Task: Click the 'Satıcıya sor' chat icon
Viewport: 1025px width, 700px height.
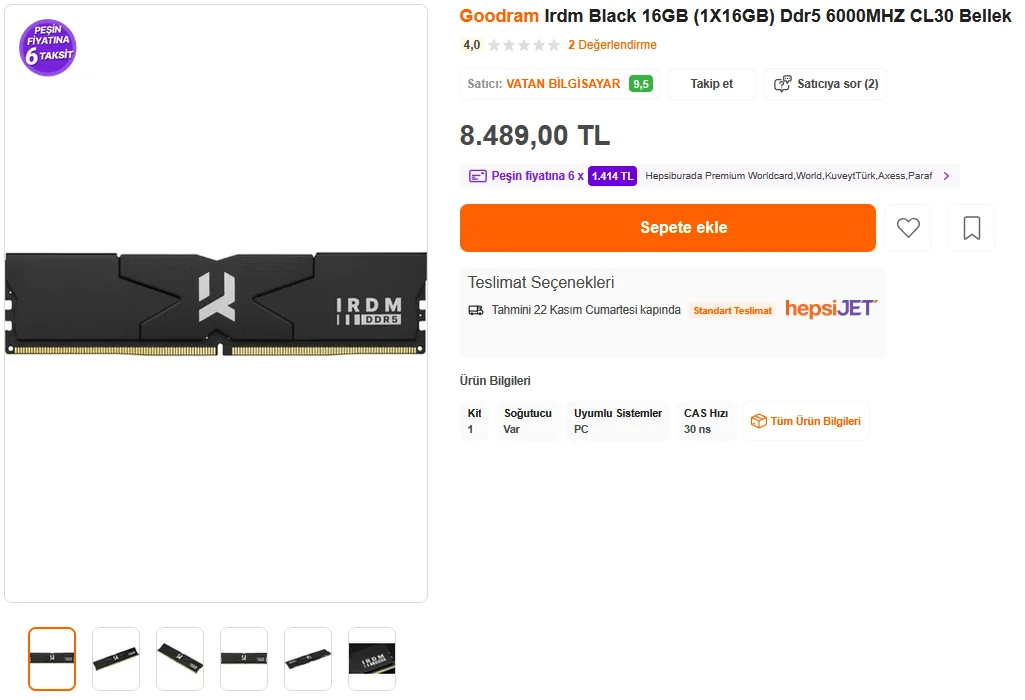Action: pos(783,84)
